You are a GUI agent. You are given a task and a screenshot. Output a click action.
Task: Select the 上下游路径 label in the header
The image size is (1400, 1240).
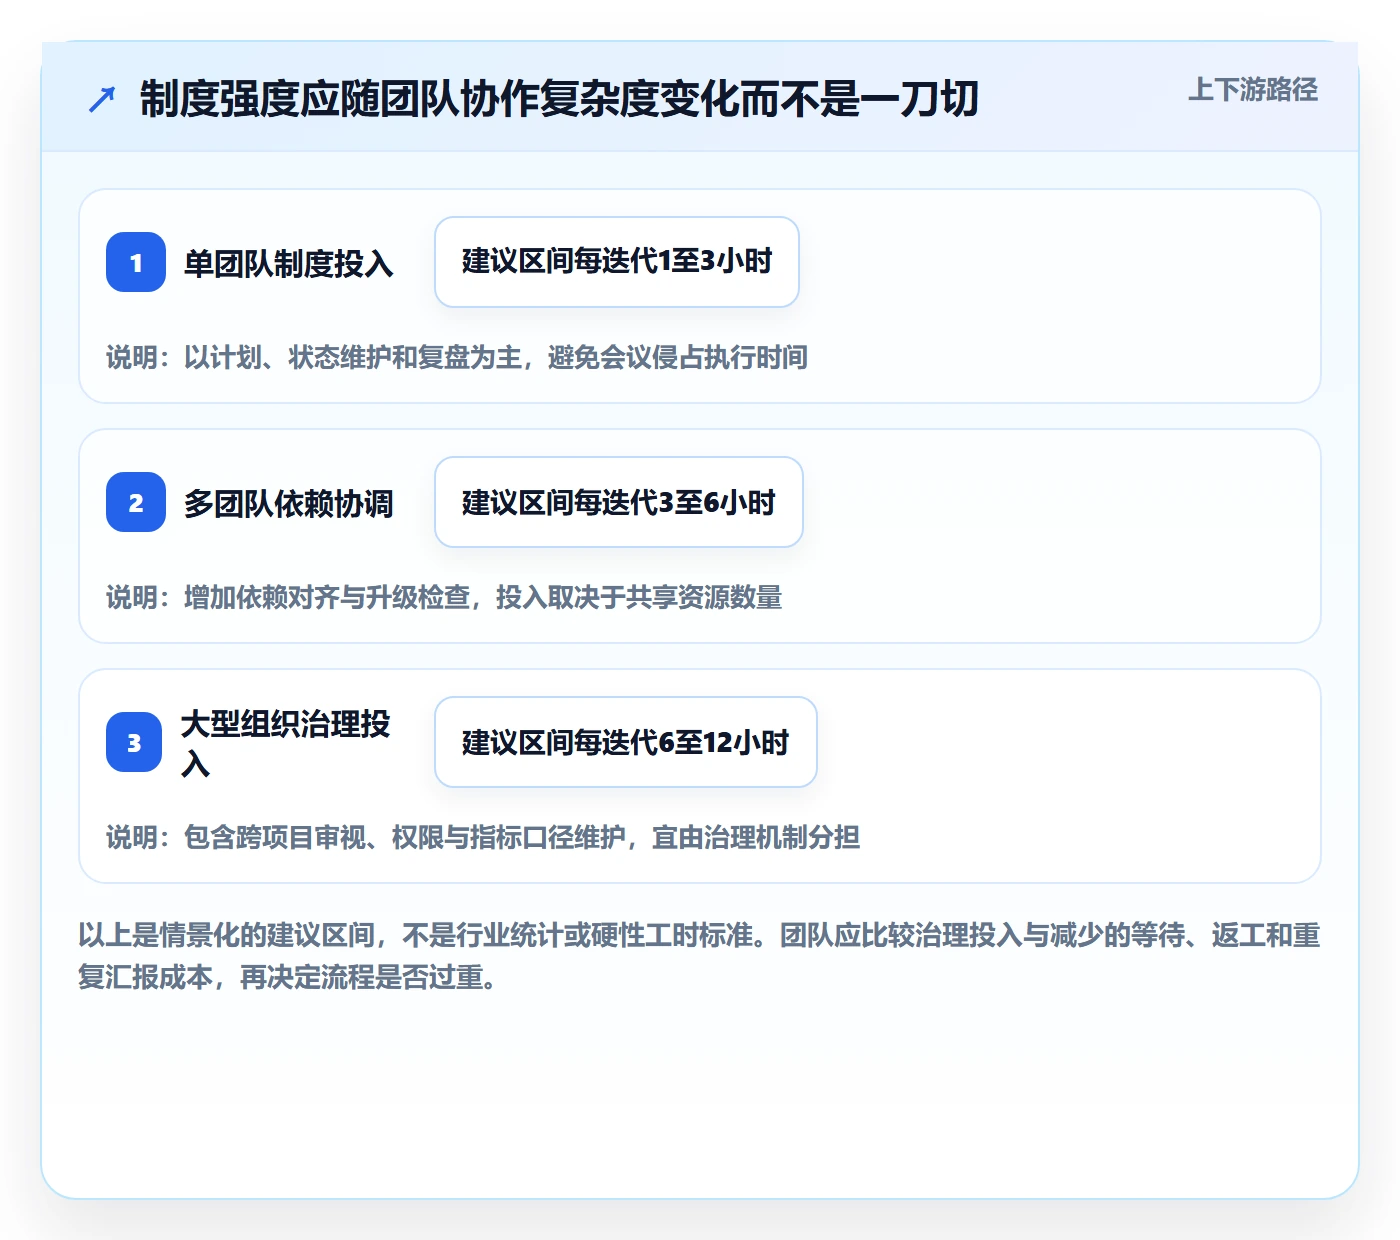1253,90
